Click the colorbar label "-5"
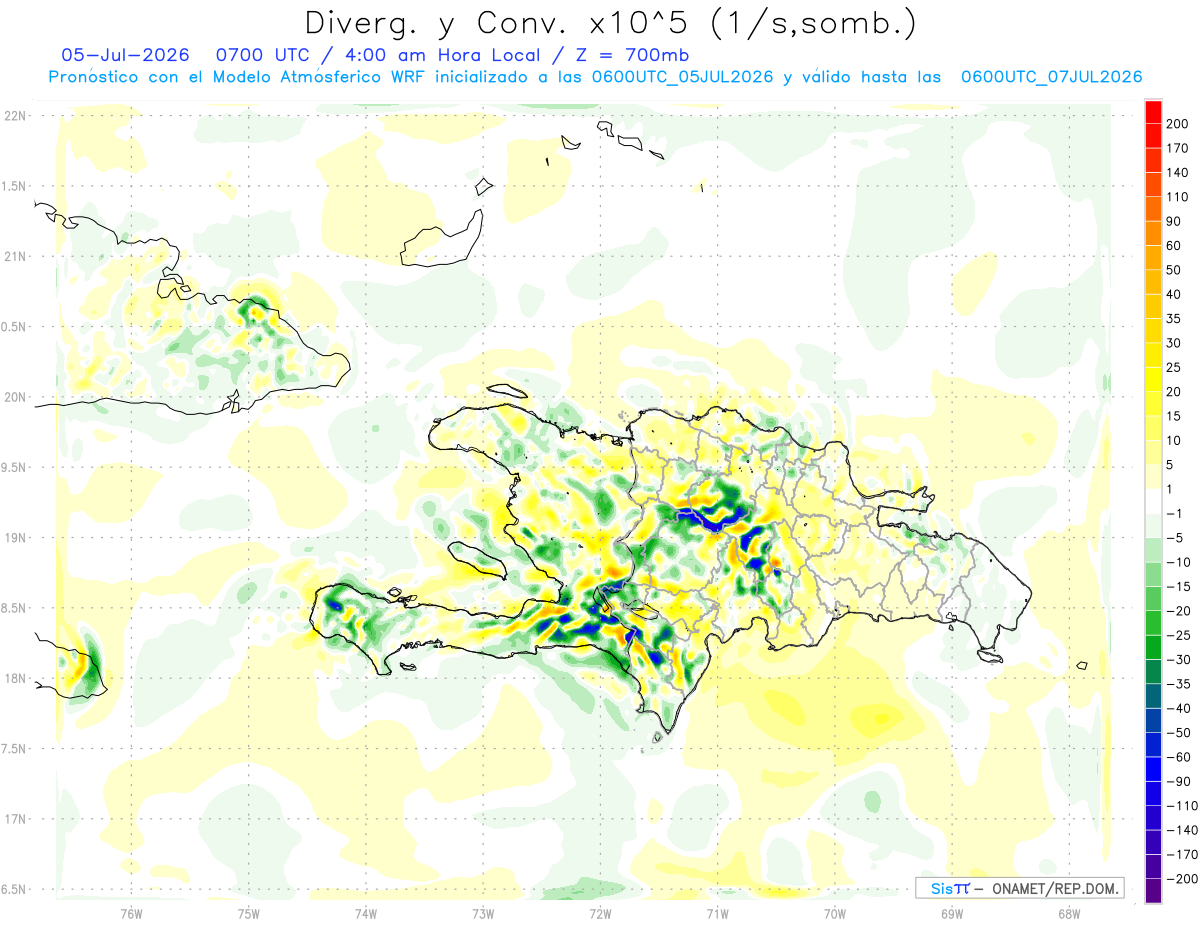Viewport: 1200px width, 927px height. tap(1174, 537)
